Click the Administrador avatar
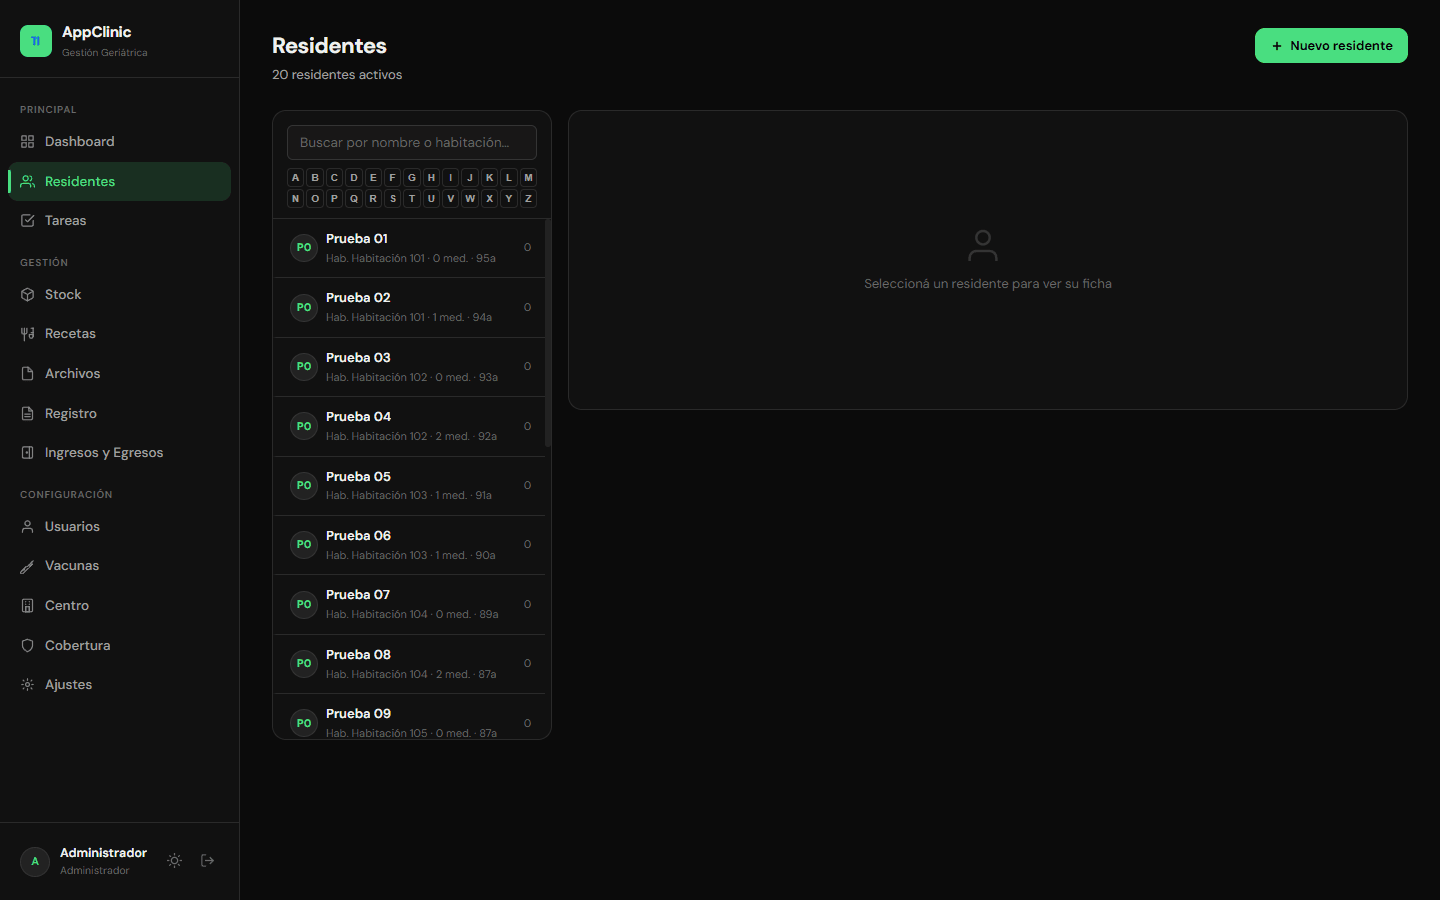The image size is (1440, 900). (x=35, y=862)
